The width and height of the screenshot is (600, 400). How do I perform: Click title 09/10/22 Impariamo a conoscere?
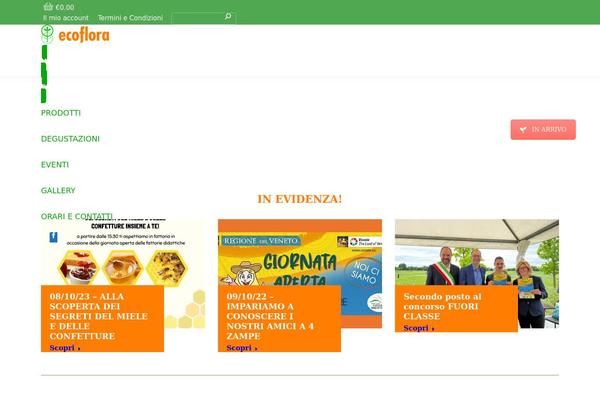(270, 316)
